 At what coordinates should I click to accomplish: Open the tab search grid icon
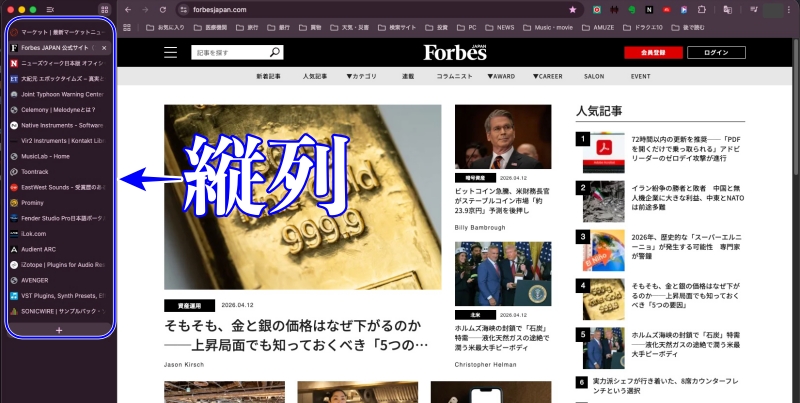(104, 9)
